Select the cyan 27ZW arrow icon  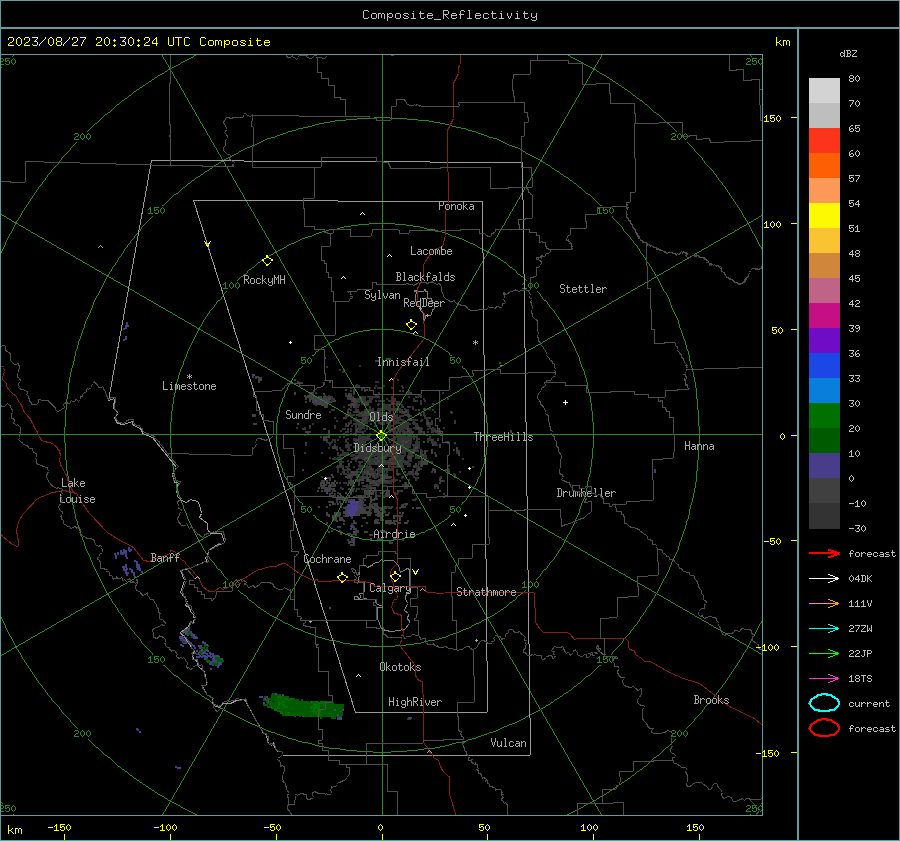[824, 629]
